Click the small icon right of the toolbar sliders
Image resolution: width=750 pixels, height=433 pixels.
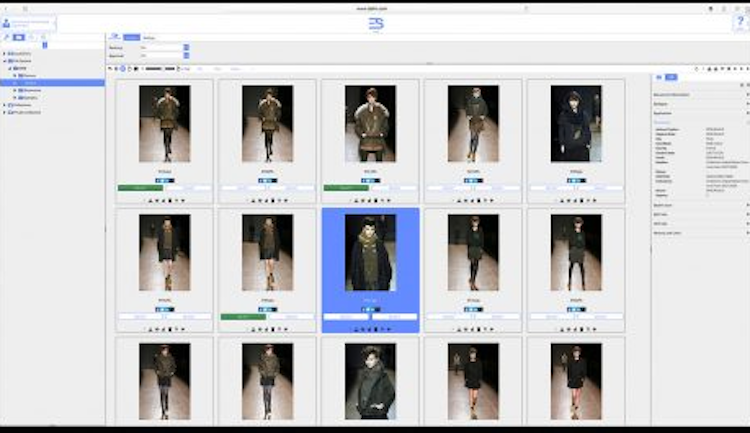(x=179, y=69)
